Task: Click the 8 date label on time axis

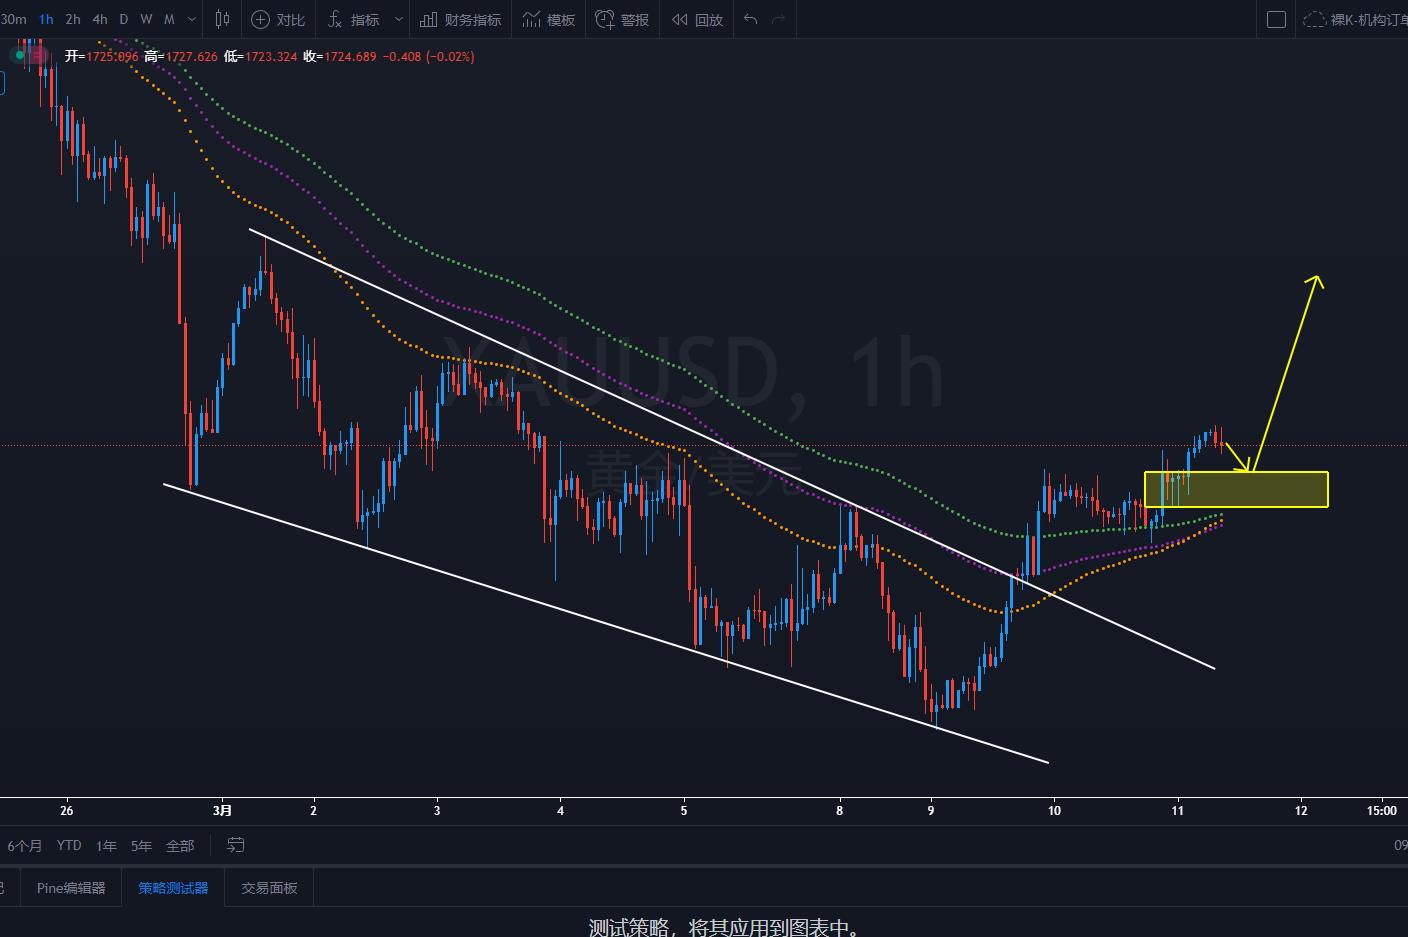Action: click(840, 810)
